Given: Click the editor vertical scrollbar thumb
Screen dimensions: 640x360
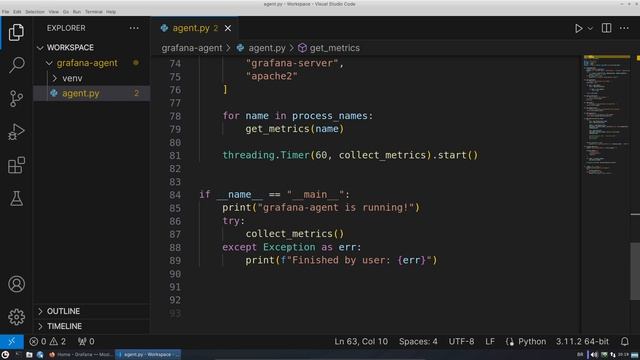Looking at the screenshot, I should point(635,271).
